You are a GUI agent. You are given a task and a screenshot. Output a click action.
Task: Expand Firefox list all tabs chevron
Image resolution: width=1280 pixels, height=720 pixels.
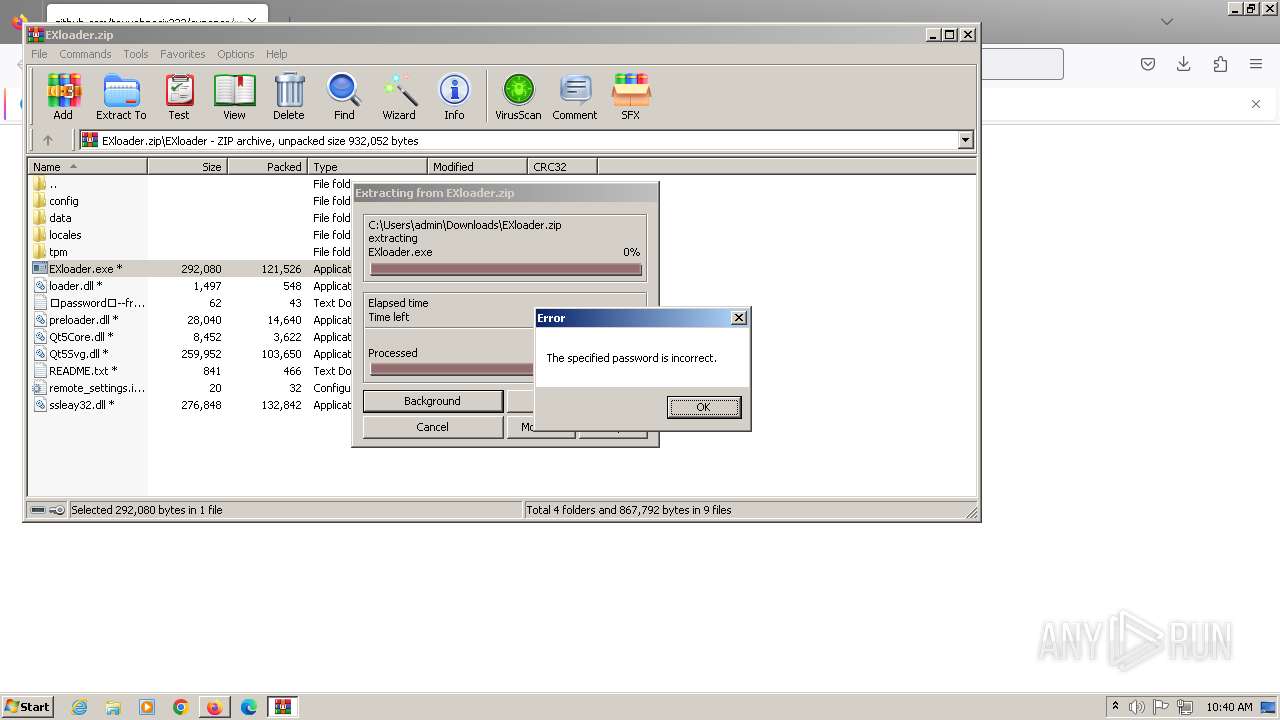pos(1166,21)
